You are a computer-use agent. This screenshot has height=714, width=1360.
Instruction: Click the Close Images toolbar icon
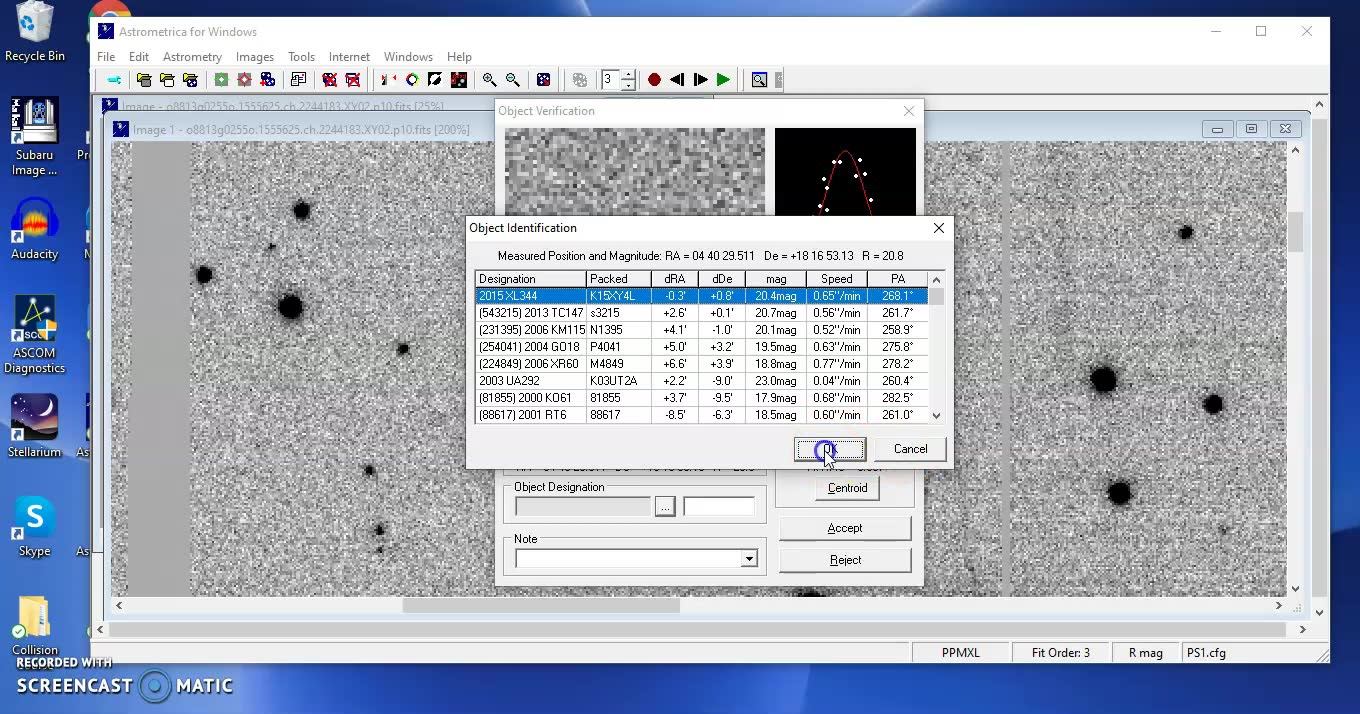329,80
